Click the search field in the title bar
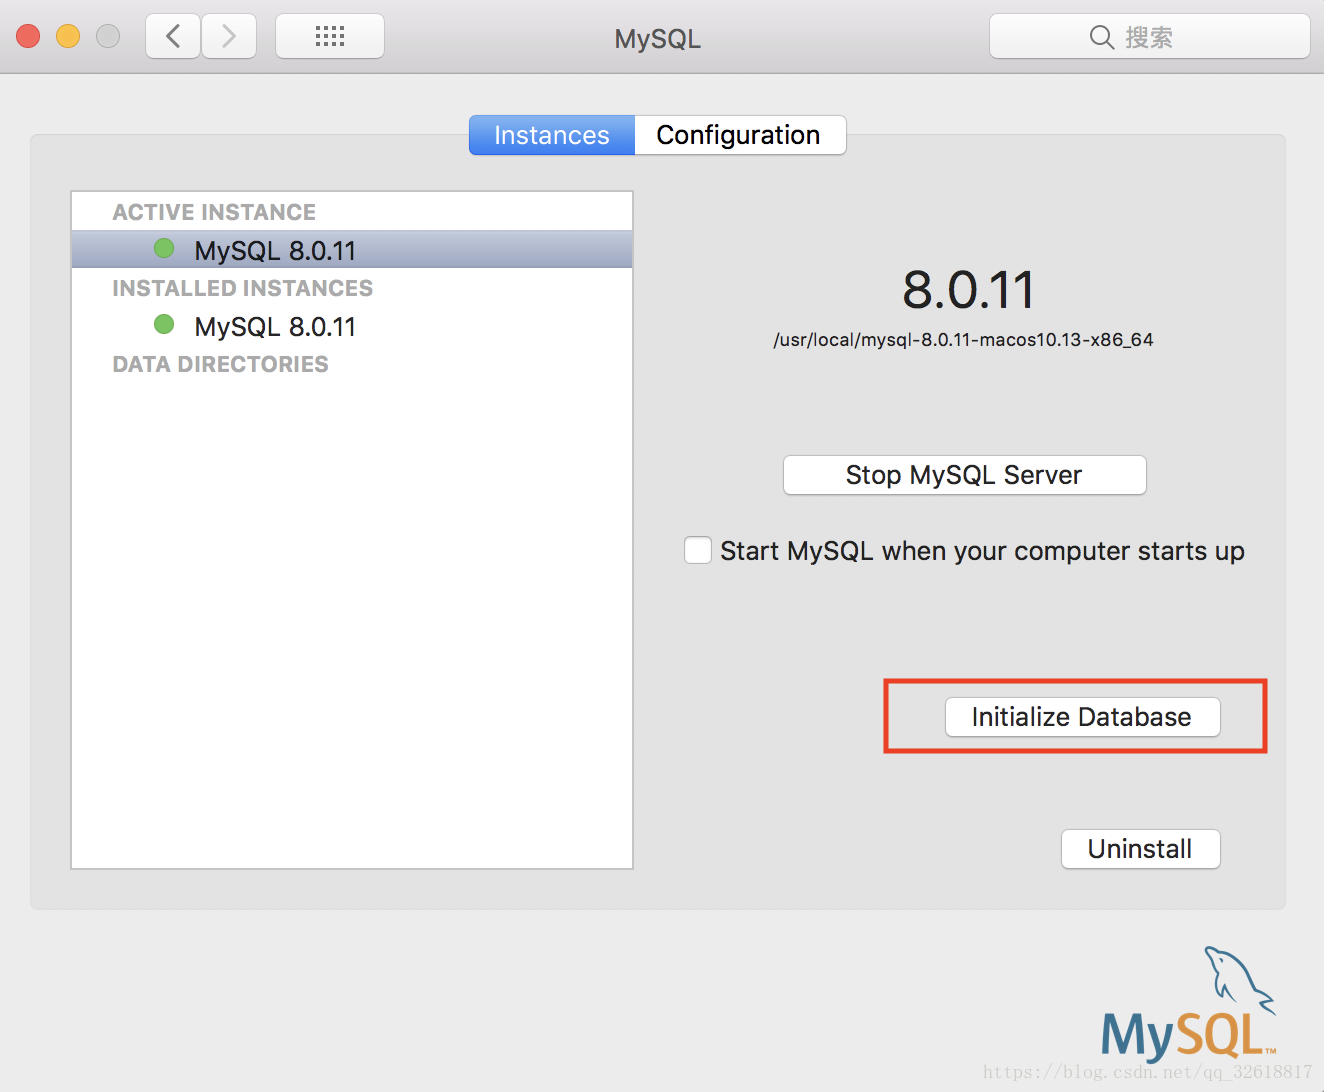Screen dimensions: 1324x1092 click(x=1149, y=37)
